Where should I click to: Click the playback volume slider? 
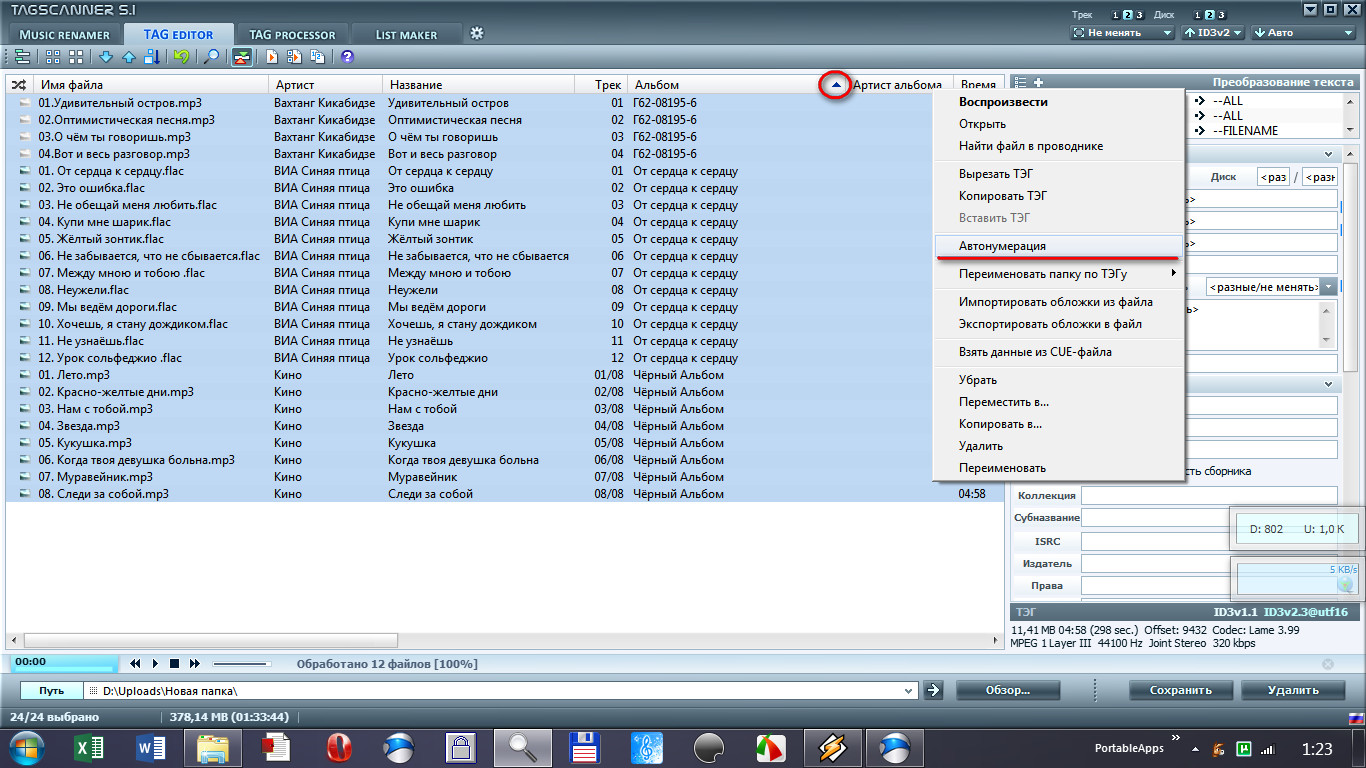(x=241, y=663)
